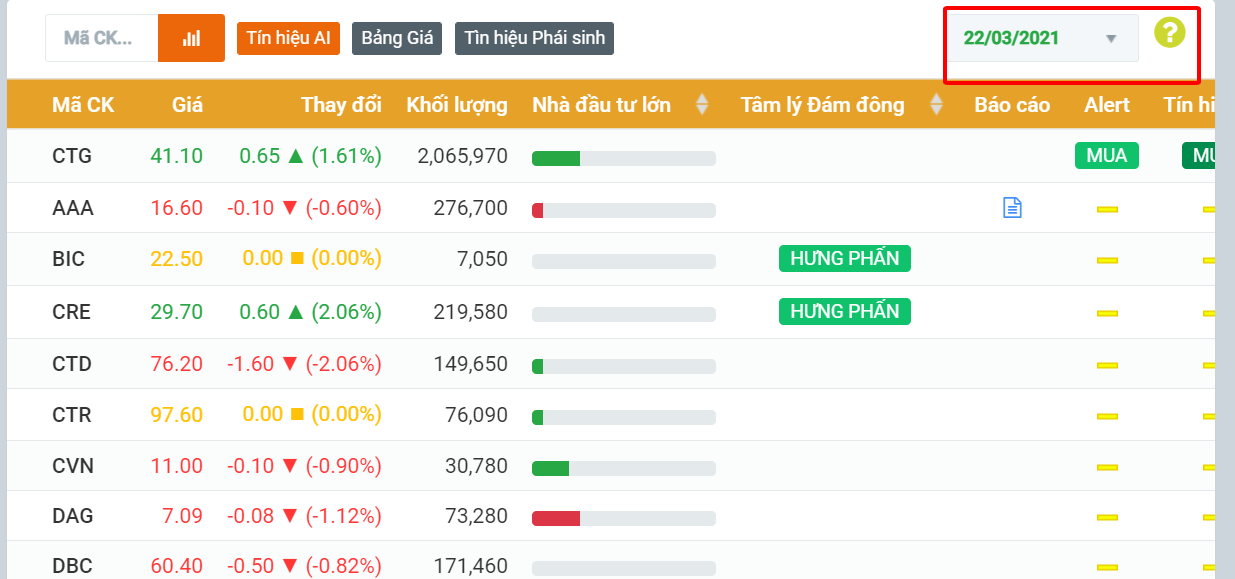Click the HƯNG PHẤN badge for BIC
Viewport: 1235px width, 579px height.
pyautogui.click(x=844, y=259)
